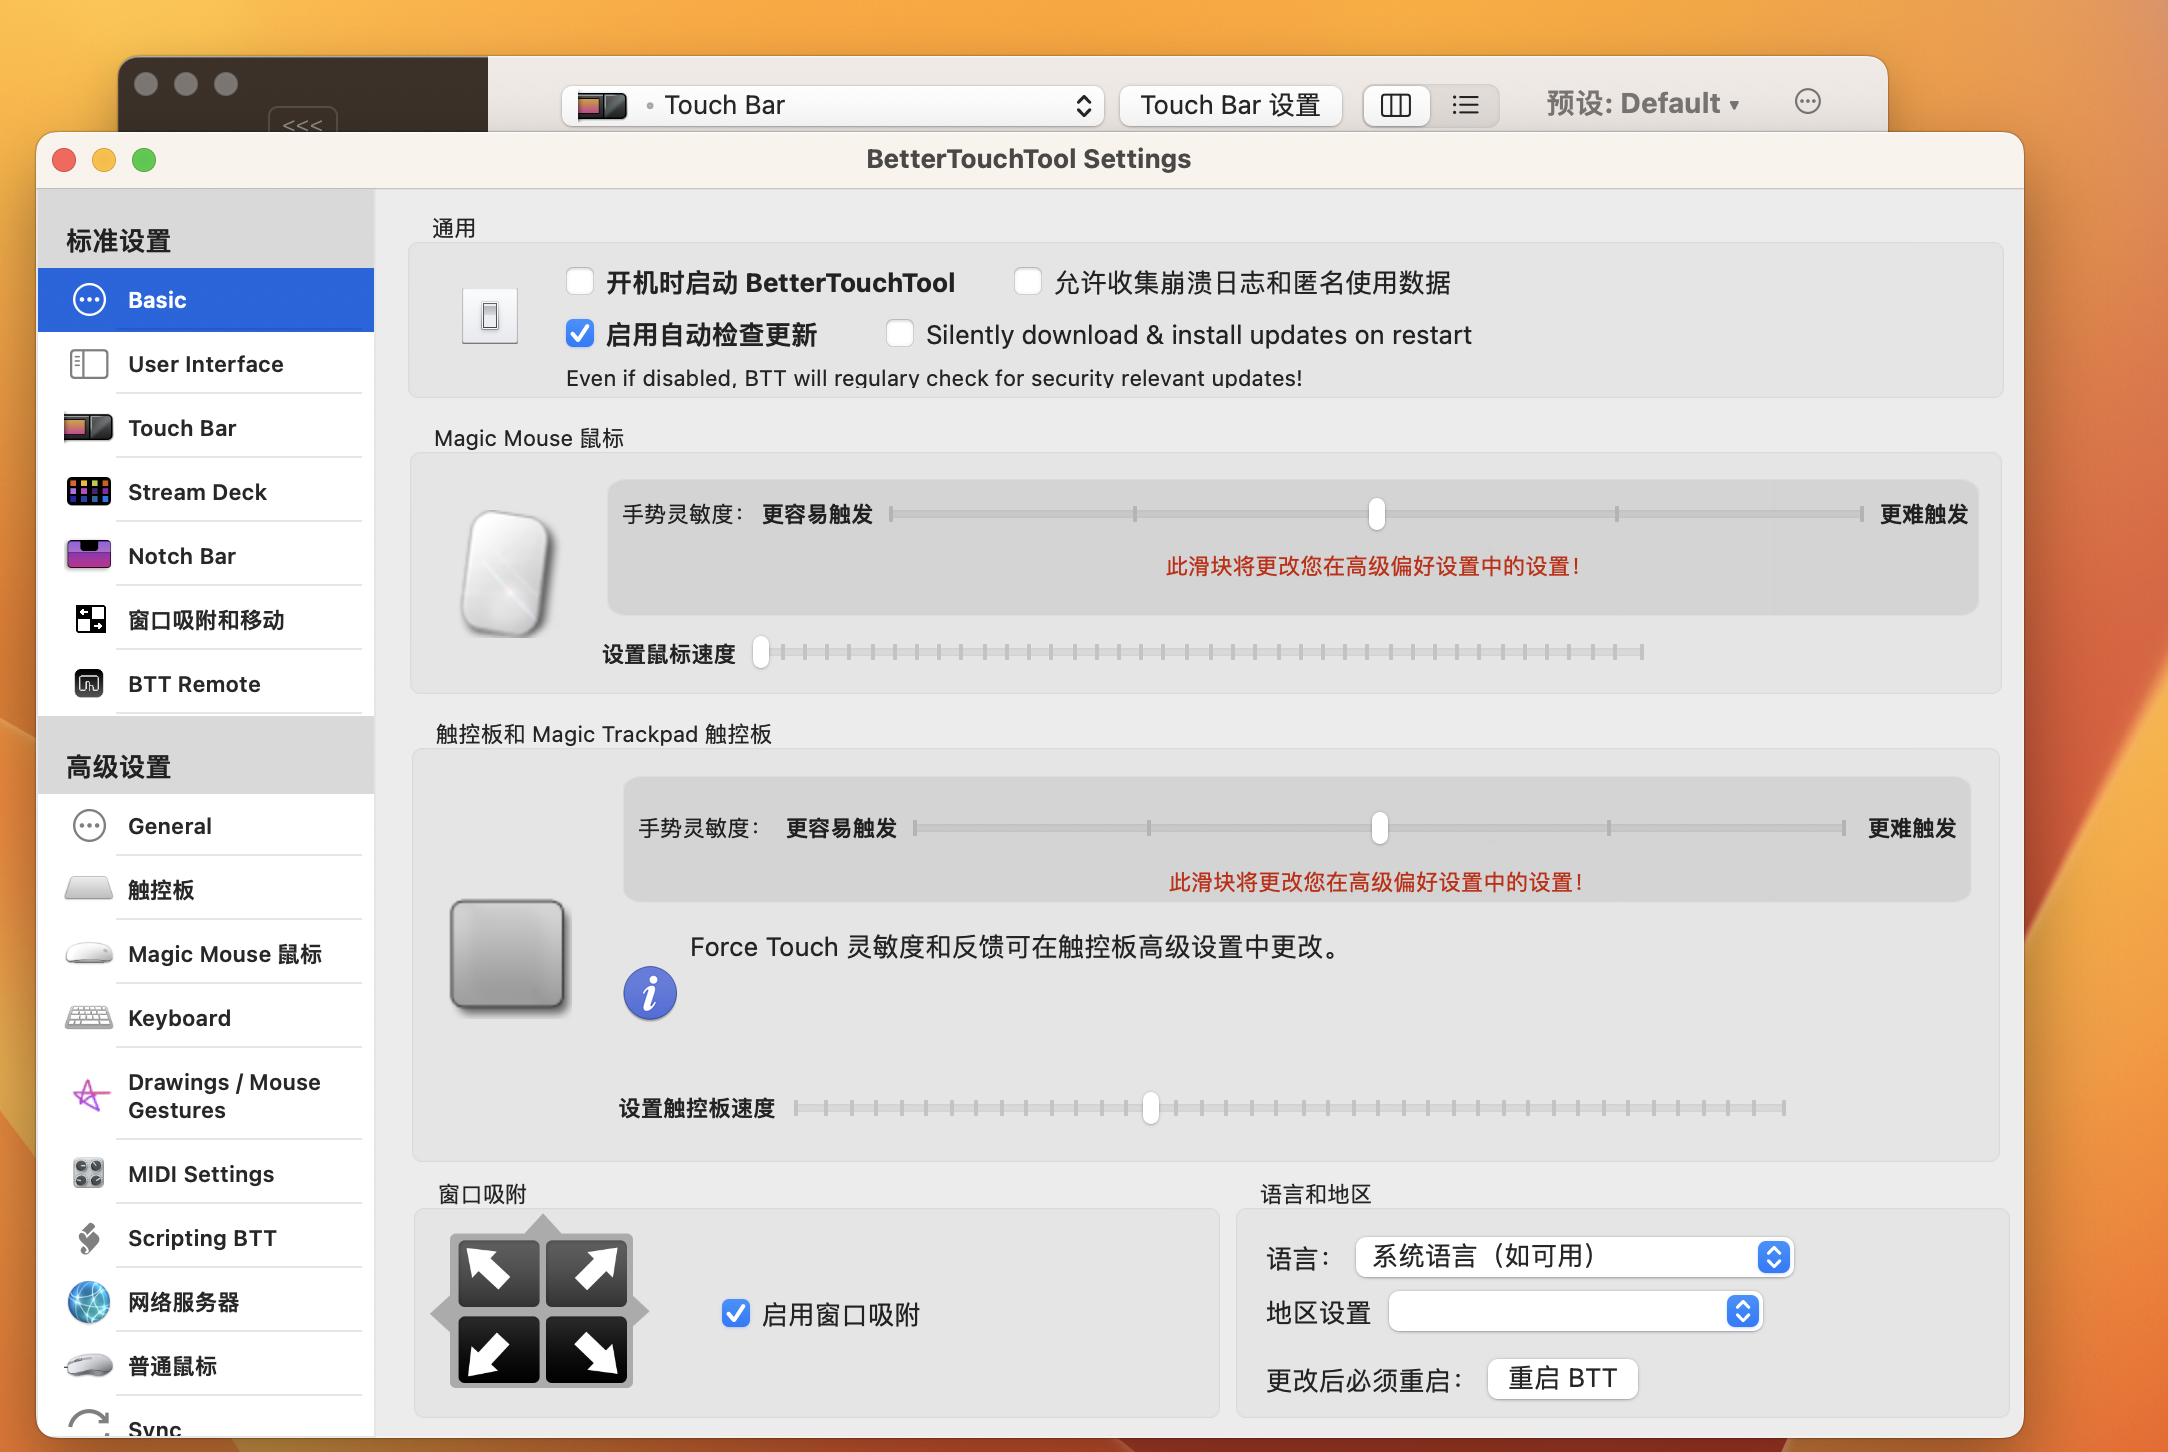Open the 预设: Default preset menu
The image size is (2168, 1452).
[x=1642, y=104]
